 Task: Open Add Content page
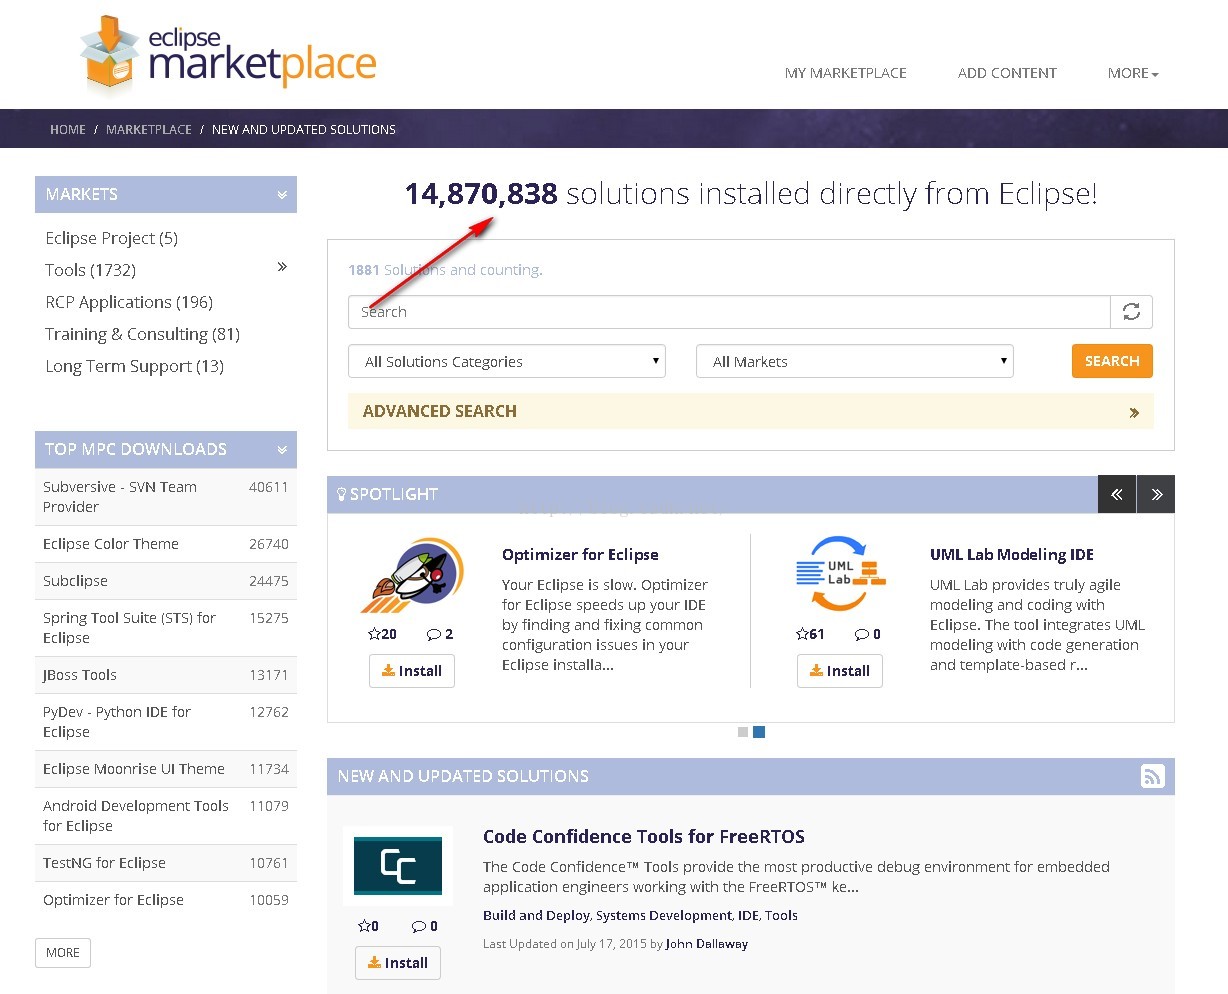coord(1007,73)
